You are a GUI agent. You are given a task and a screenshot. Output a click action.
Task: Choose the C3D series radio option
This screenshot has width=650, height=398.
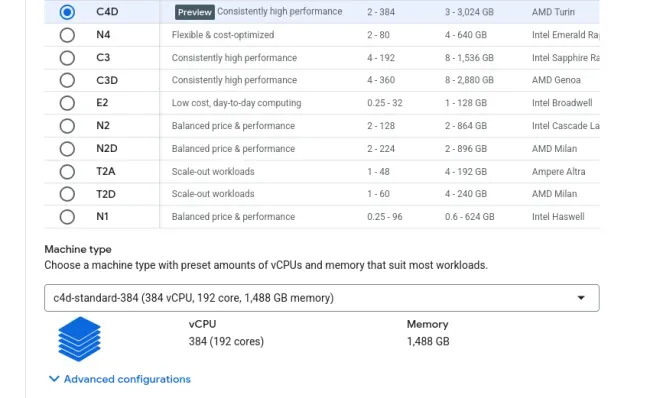tap(67, 80)
